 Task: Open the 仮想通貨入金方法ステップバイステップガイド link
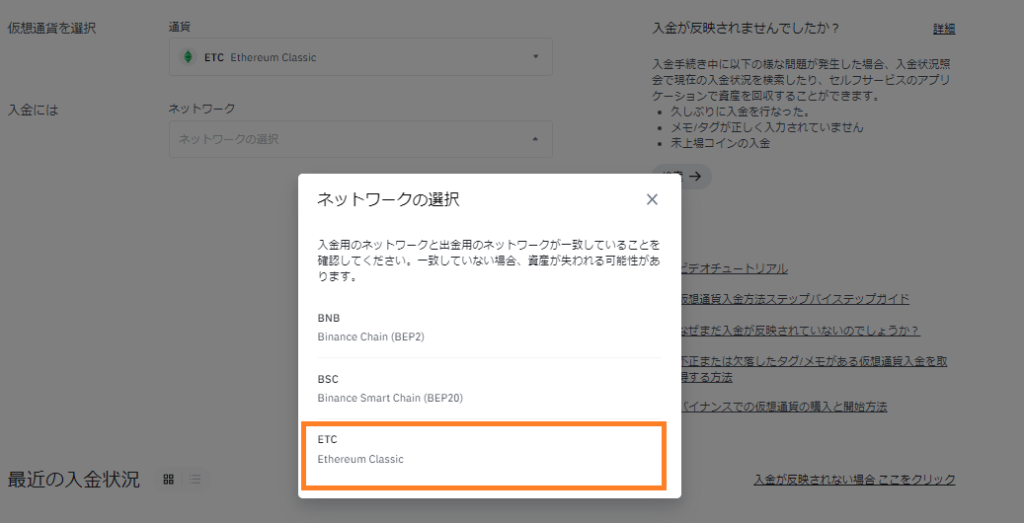point(794,299)
